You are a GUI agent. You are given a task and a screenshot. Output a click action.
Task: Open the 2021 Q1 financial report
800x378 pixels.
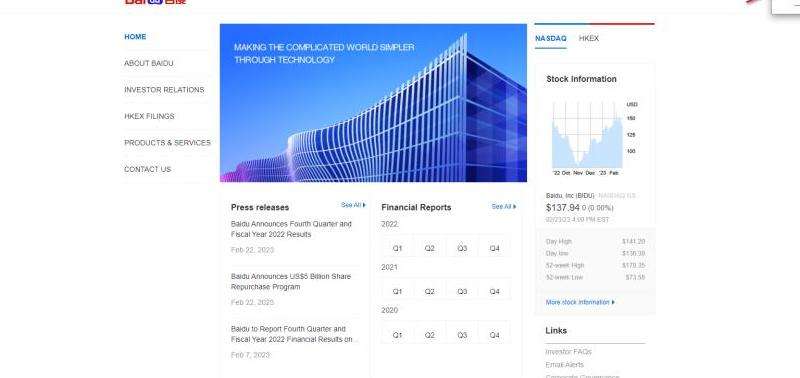tap(397, 291)
